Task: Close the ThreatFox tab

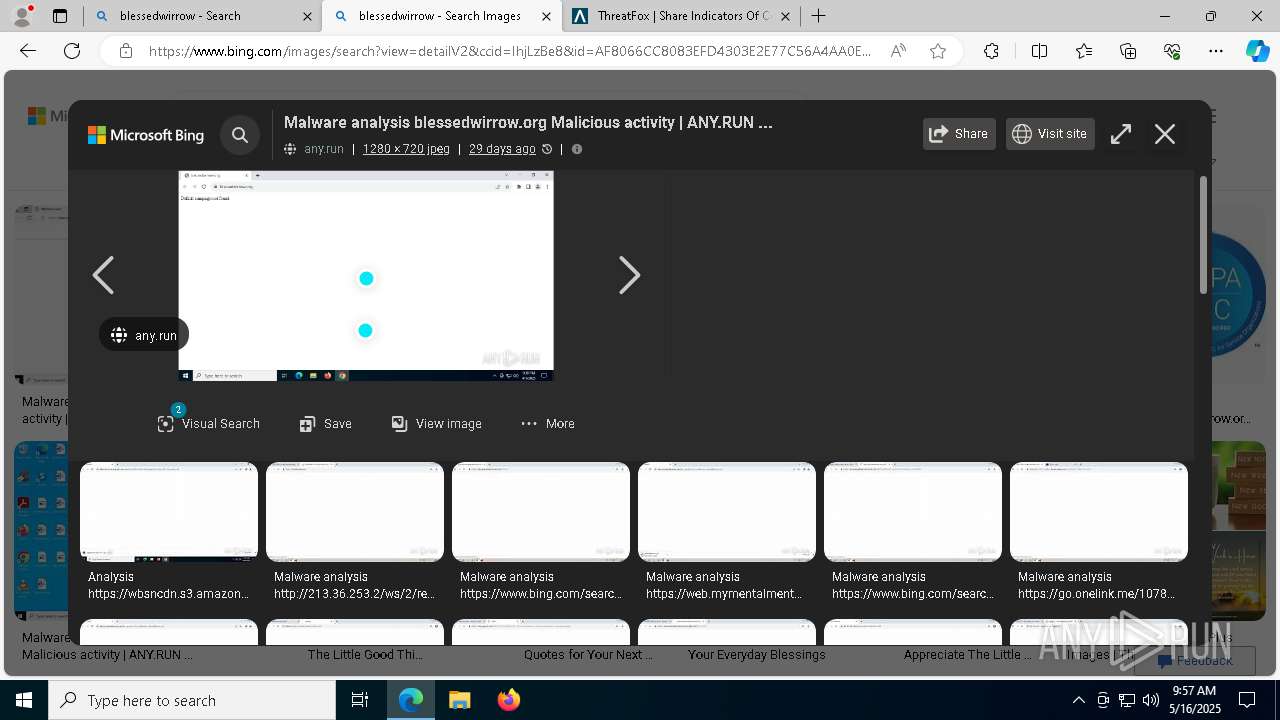Action: 785,16
